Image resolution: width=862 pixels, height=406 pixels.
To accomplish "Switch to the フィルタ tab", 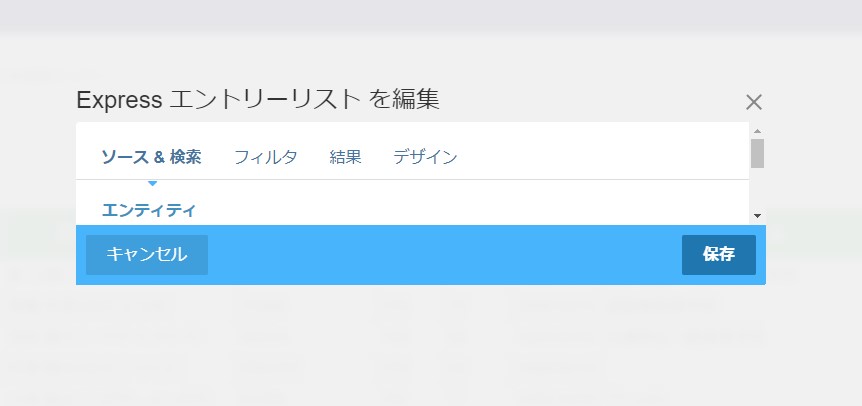I will tap(266, 157).
